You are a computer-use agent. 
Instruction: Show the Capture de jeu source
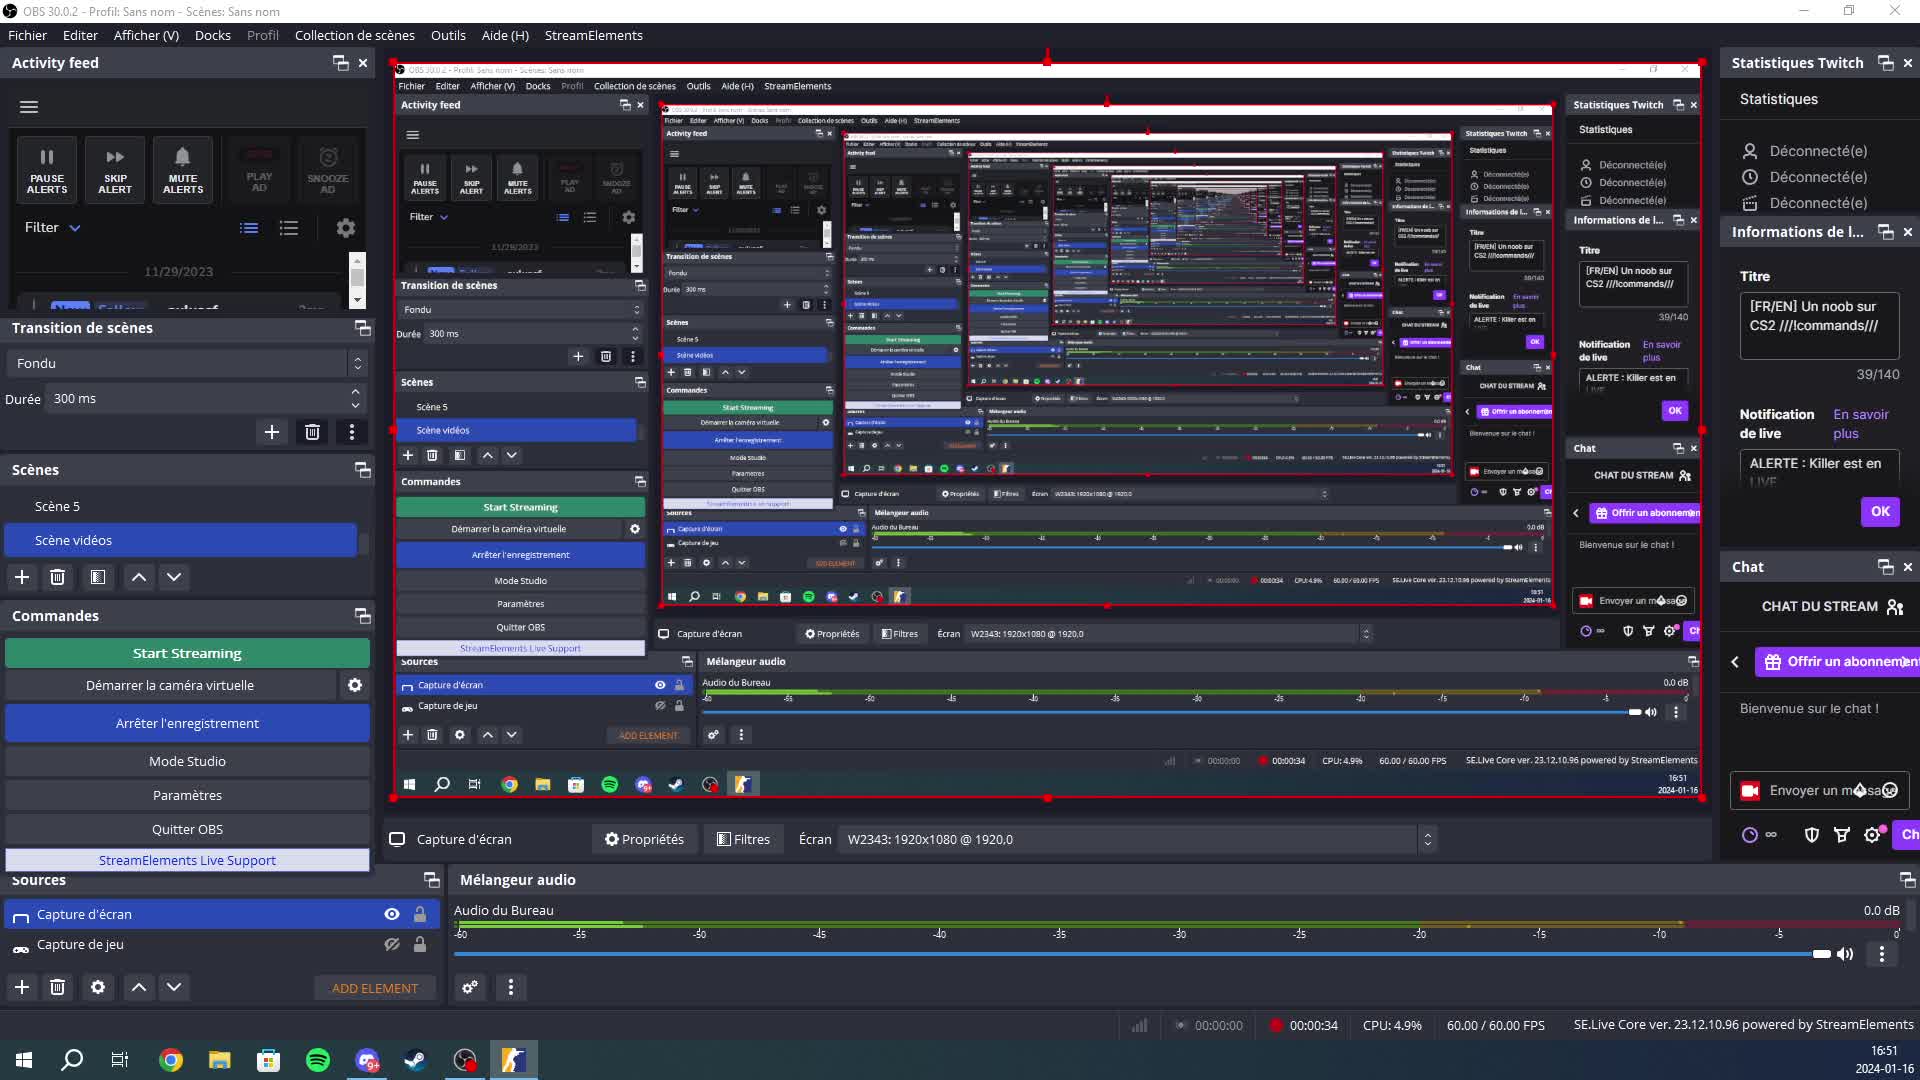point(392,945)
